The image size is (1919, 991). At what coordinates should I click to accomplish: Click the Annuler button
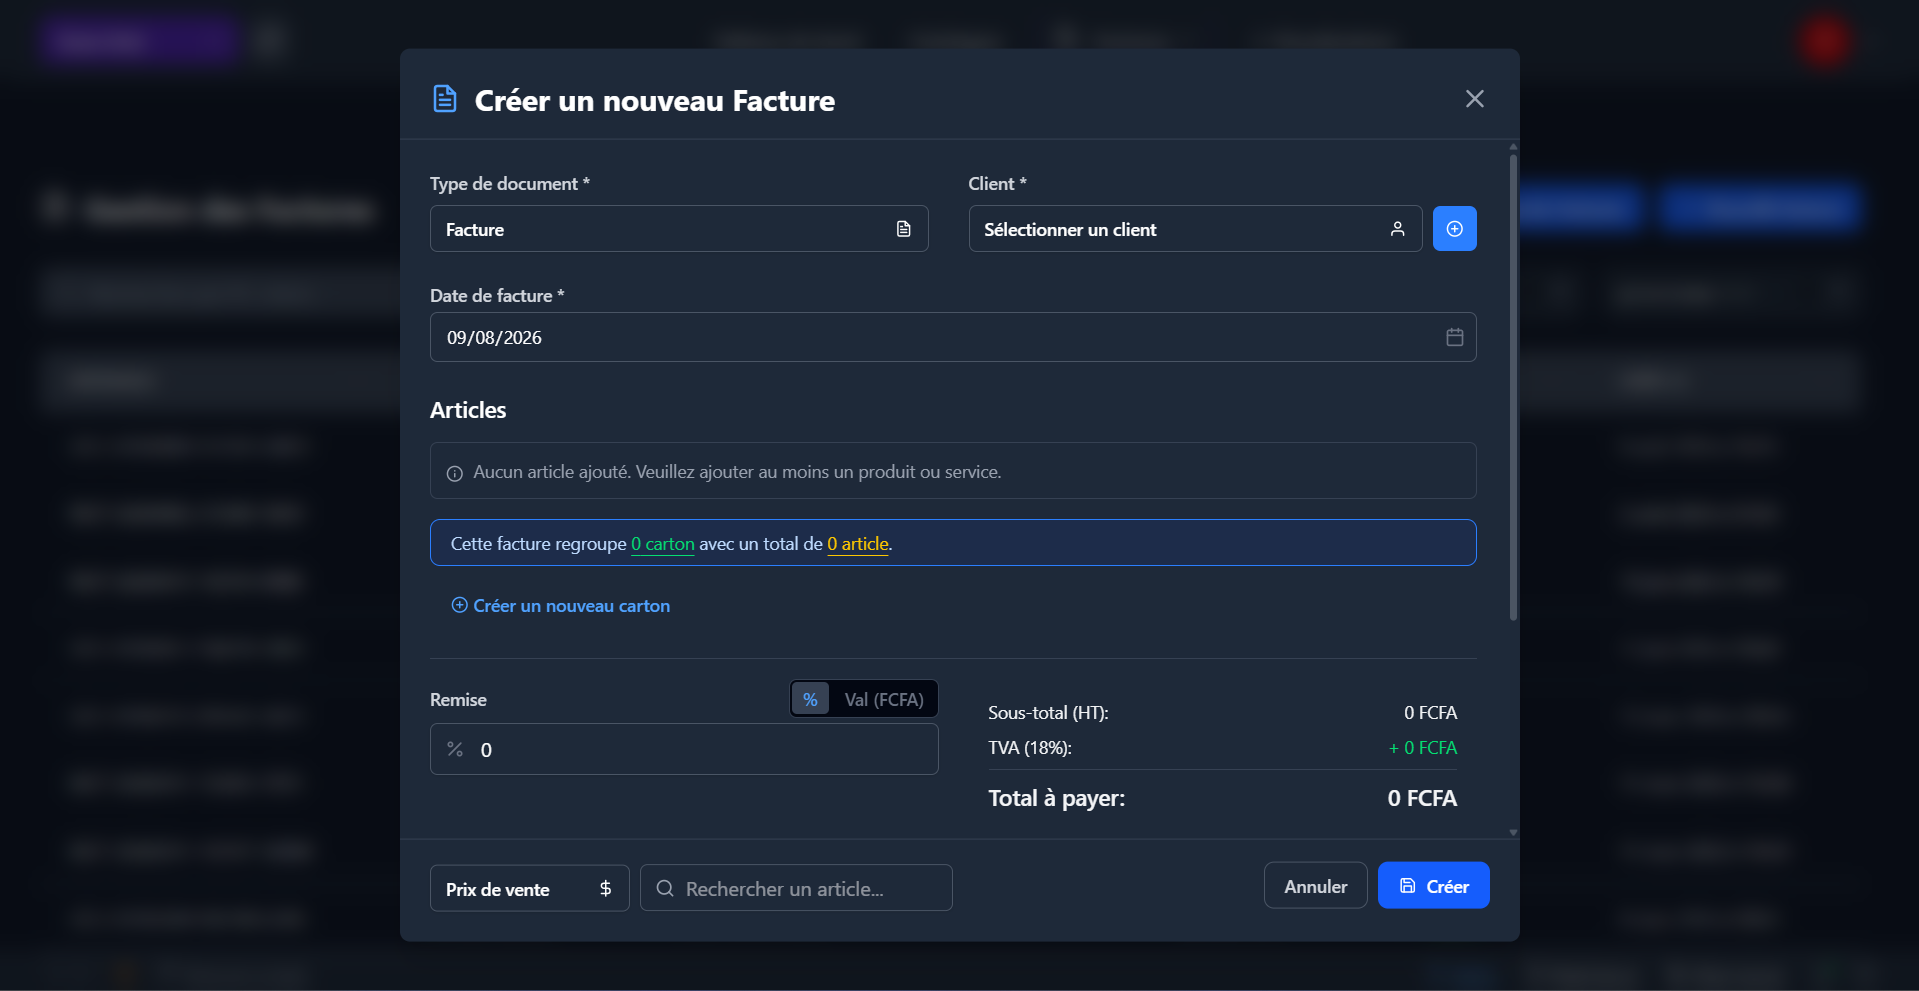pos(1315,886)
